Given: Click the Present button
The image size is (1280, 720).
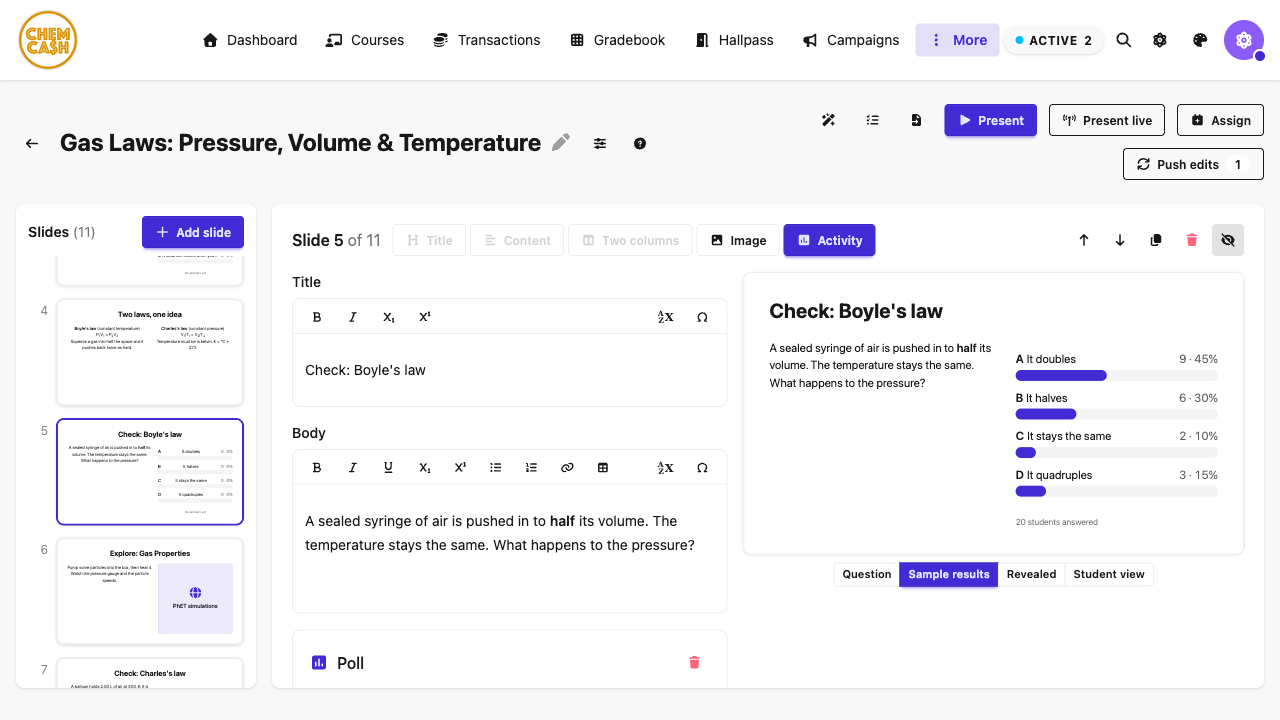Looking at the screenshot, I should (x=991, y=120).
